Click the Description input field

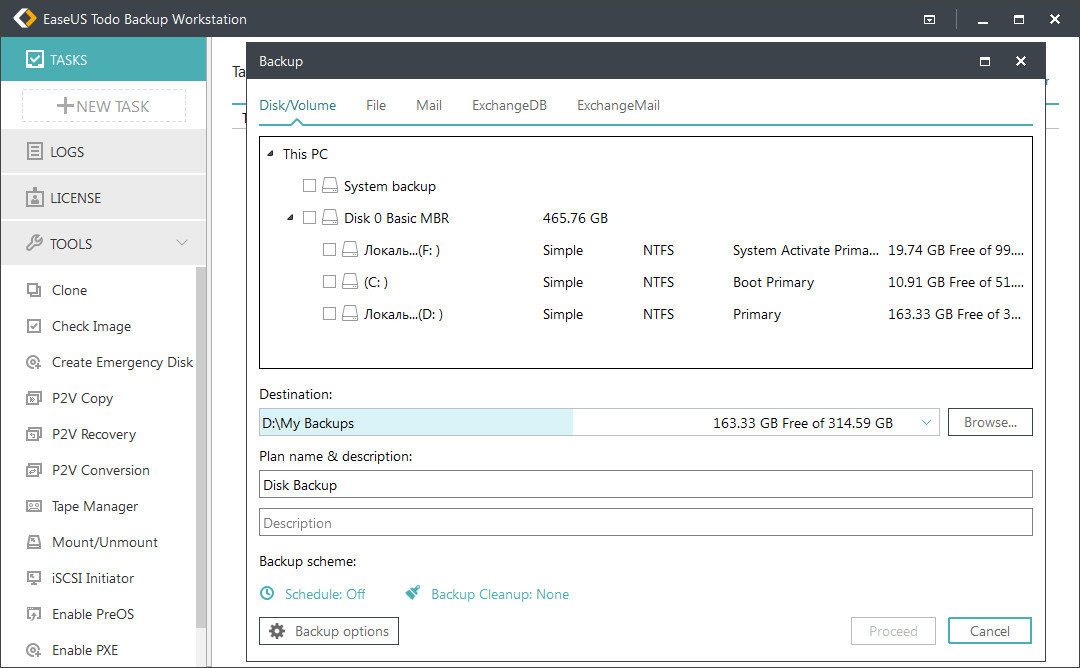pyautogui.click(x=645, y=523)
